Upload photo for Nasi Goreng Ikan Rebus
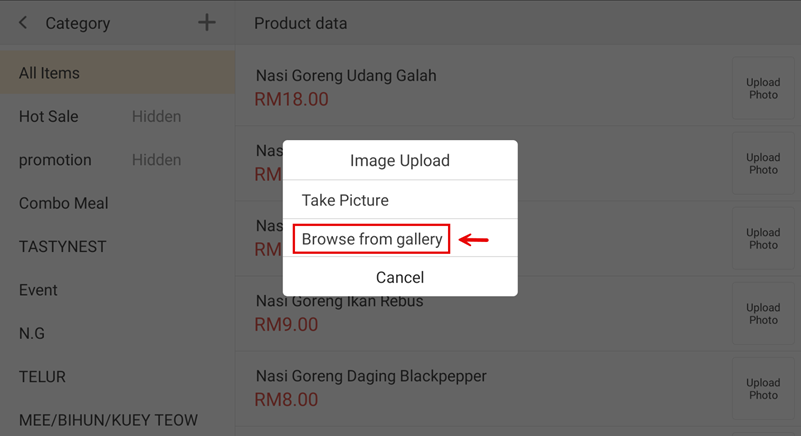The height and width of the screenshot is (436, 801). click(762, 314)
